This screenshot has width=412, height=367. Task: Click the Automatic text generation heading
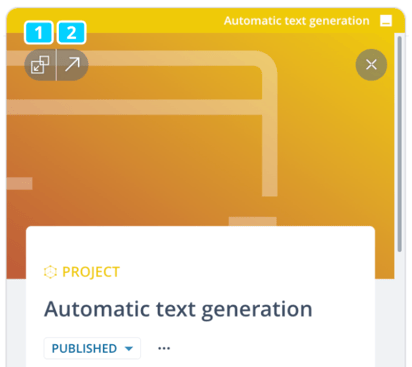coord(178,309)
